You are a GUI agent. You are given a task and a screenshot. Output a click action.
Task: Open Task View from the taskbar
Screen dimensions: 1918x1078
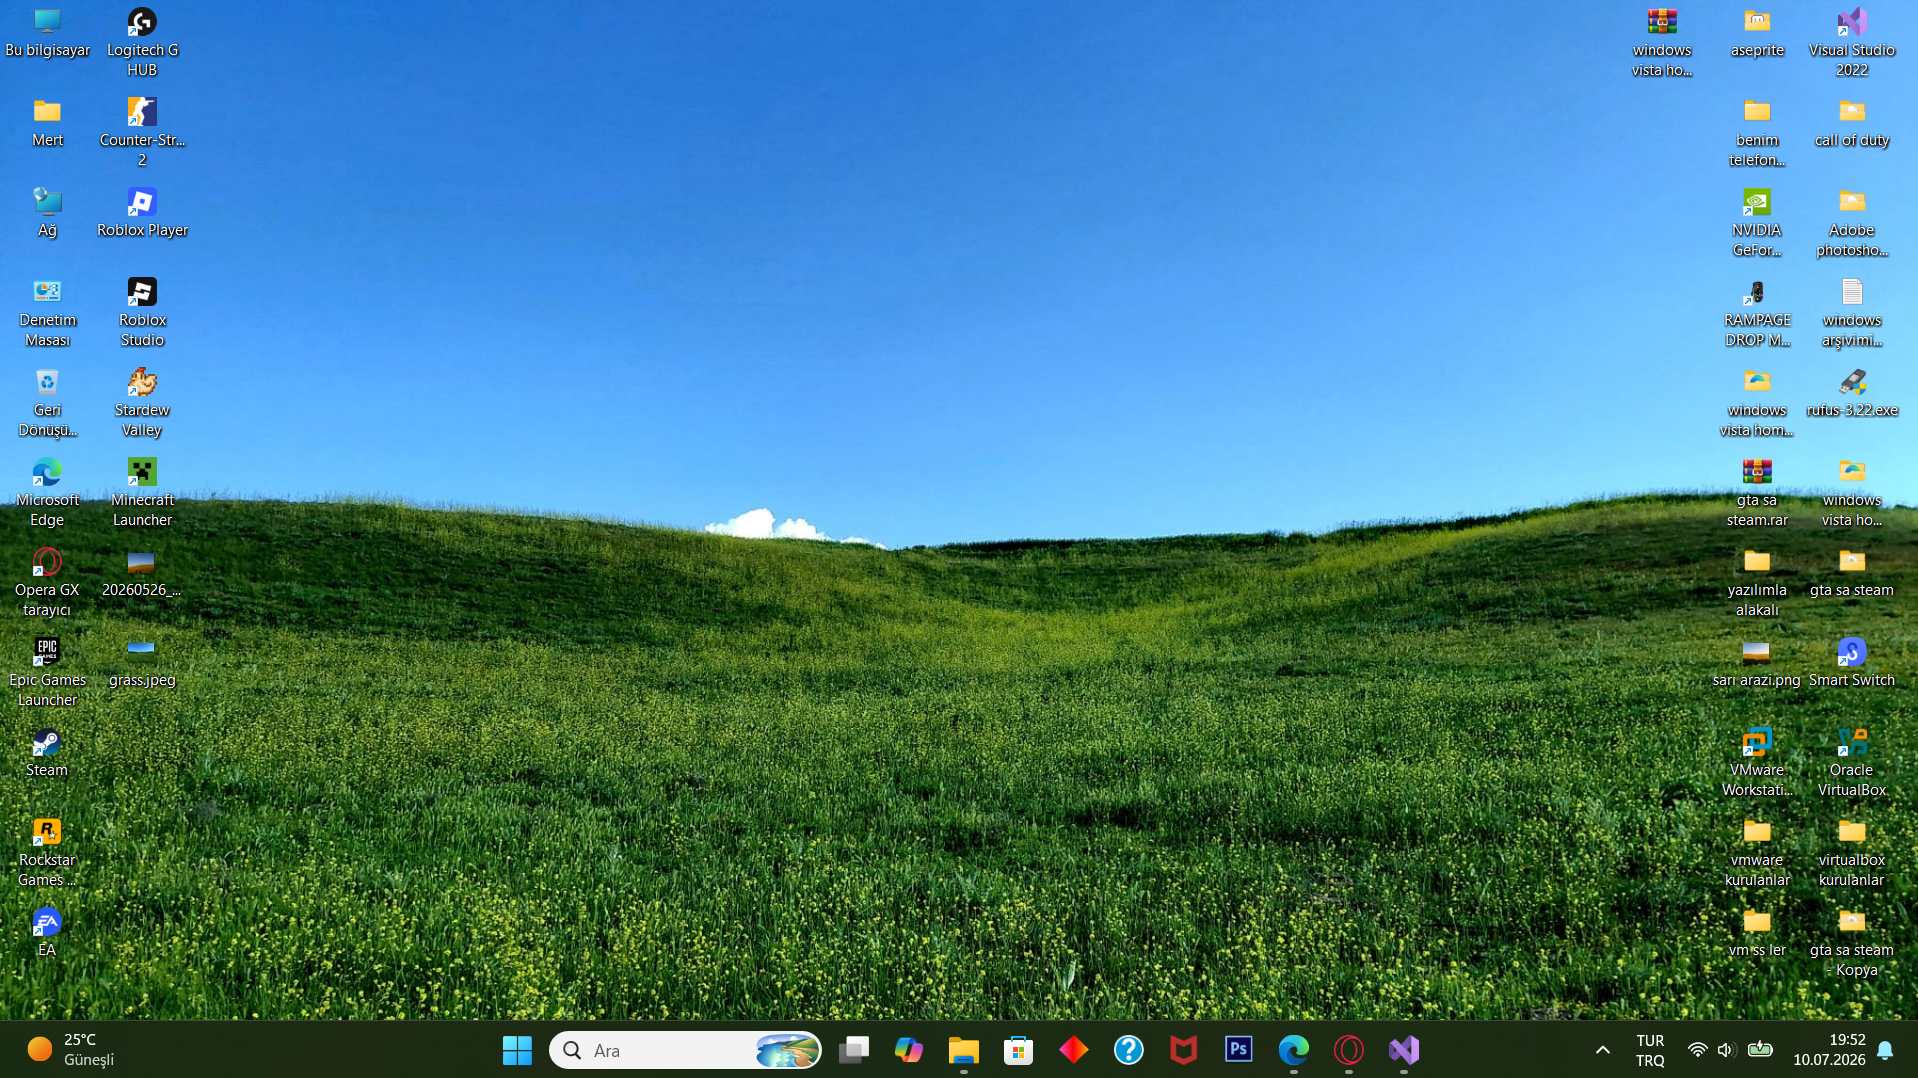[x=854, y=1050]
